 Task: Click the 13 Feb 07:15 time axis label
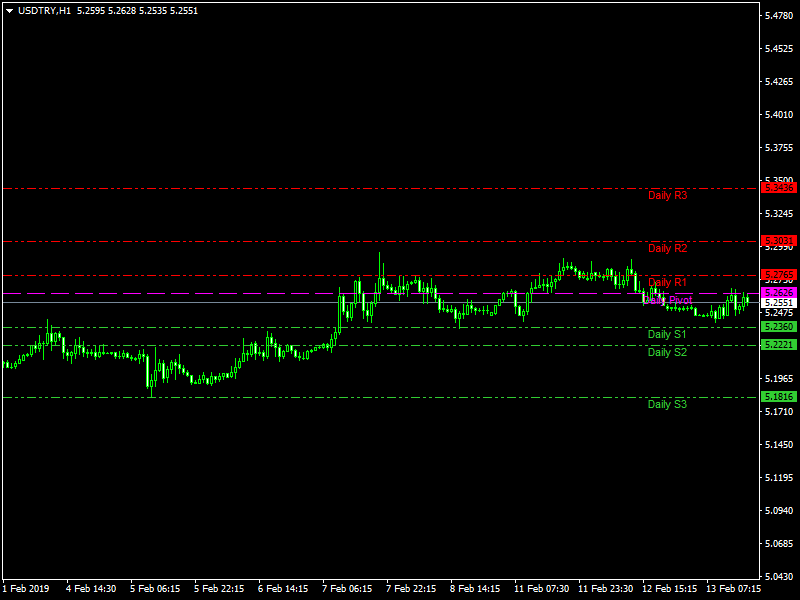733,589
